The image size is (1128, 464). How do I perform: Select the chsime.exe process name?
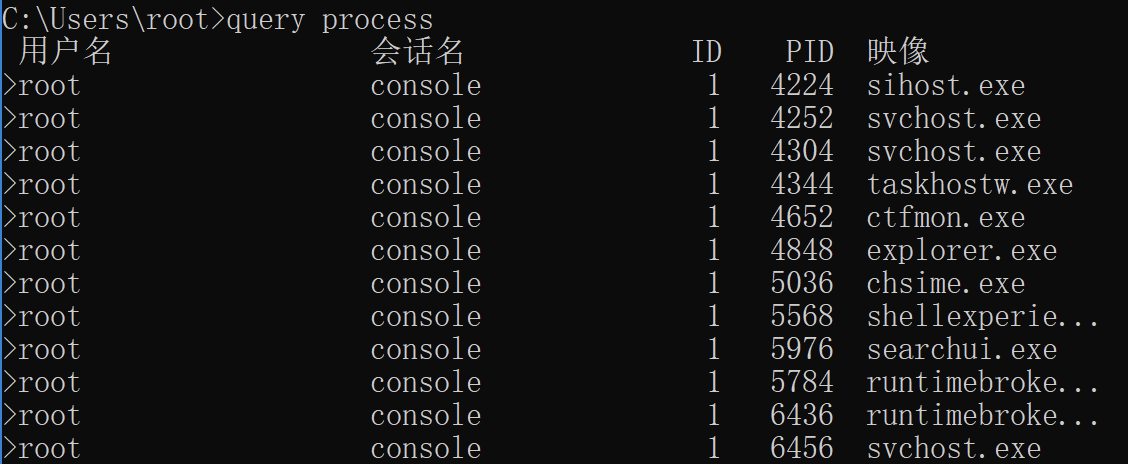[945, 284]
